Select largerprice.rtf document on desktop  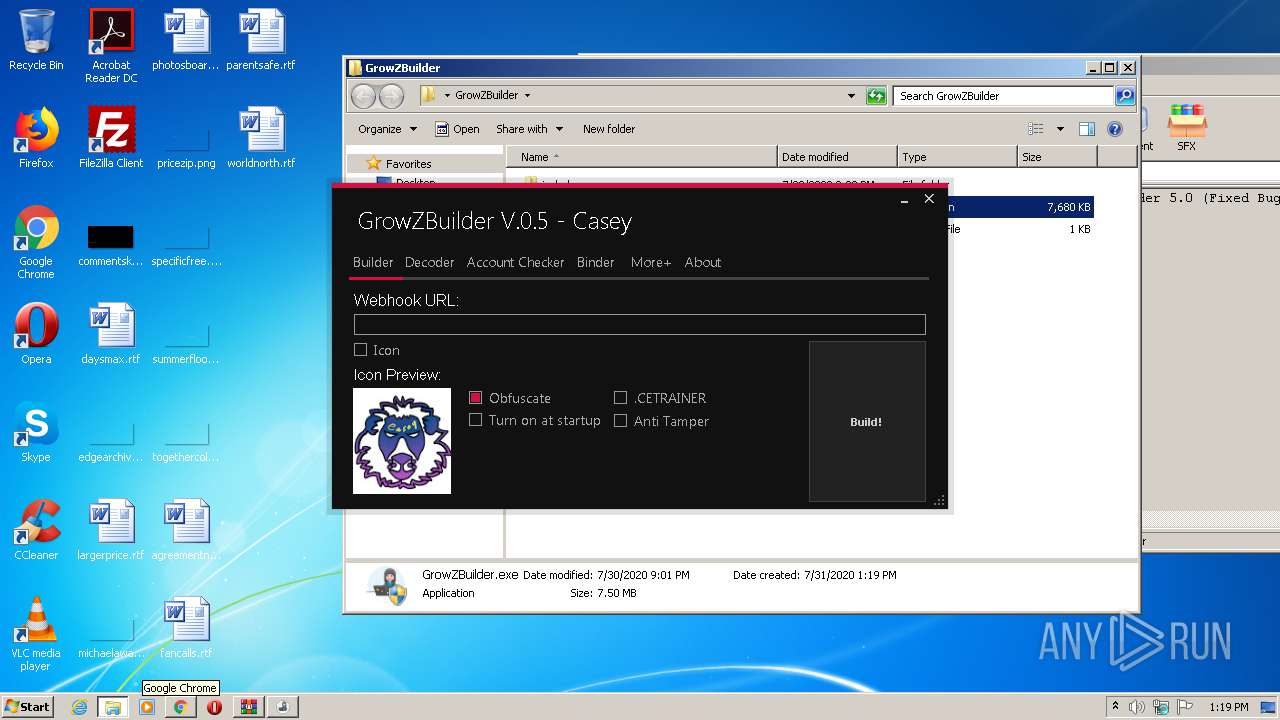(111, 530)
